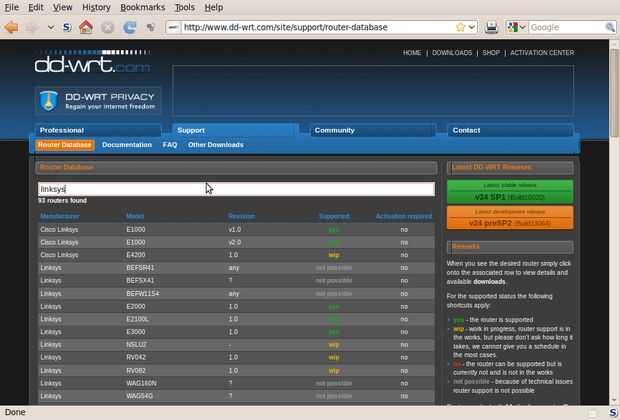
Task: Click the greyed-out Forward arrow button
Action: click(x=33, y=27)
